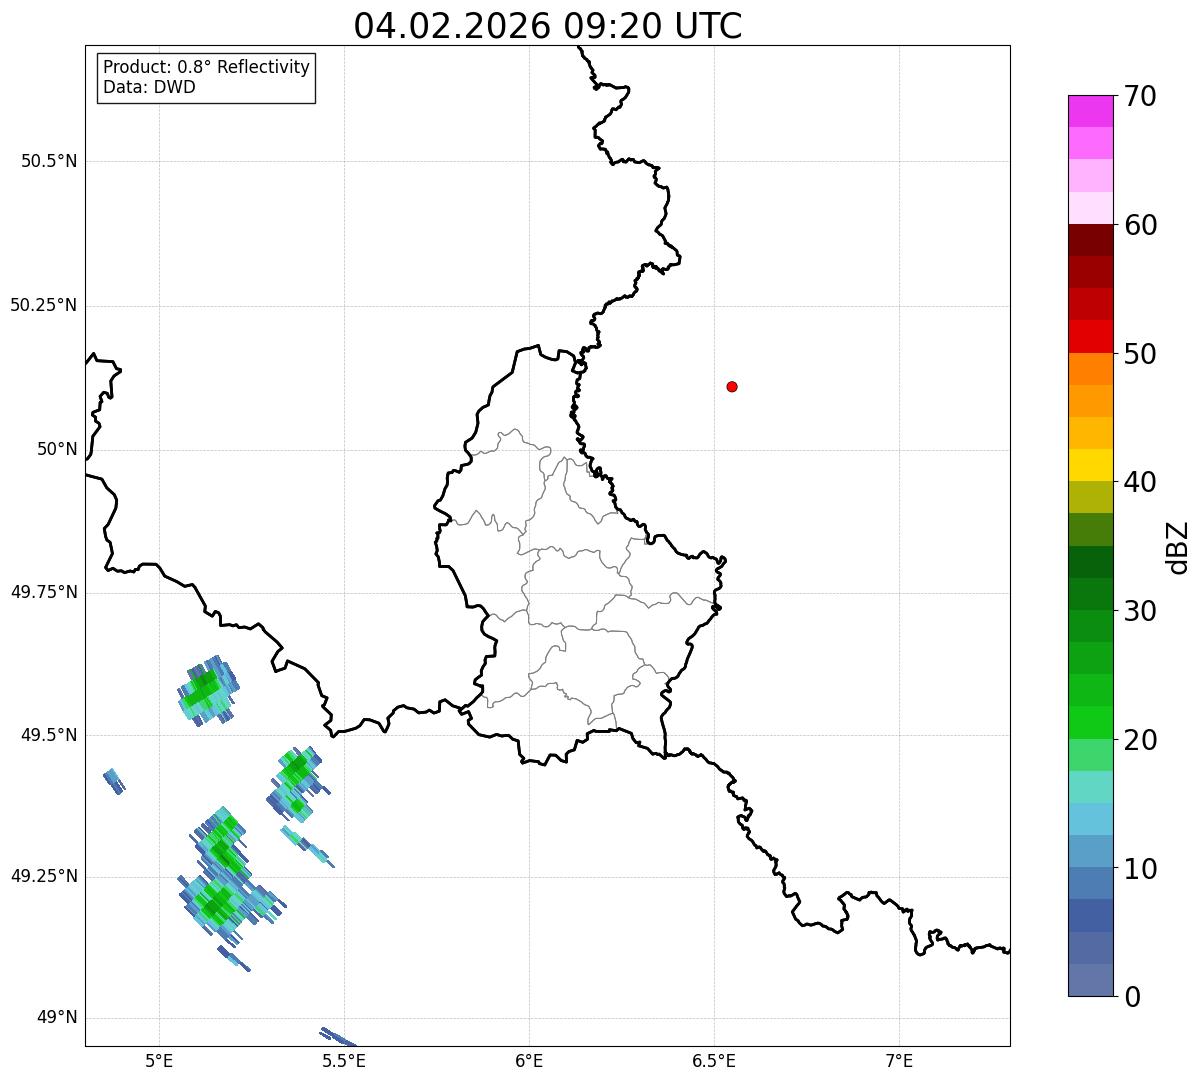This screenshot has width=1202, height=1081.
Task: Click the 5°E longitude label
Action: point(159,1060)
